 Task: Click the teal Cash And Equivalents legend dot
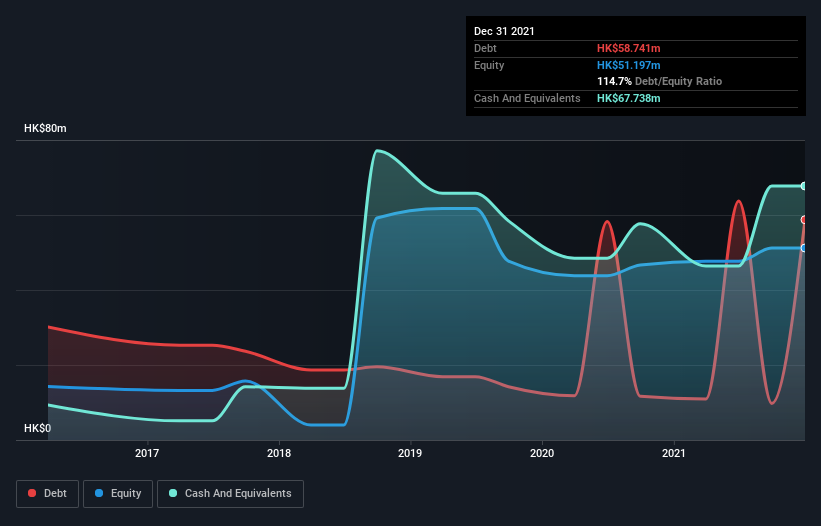tap(173, 493)
